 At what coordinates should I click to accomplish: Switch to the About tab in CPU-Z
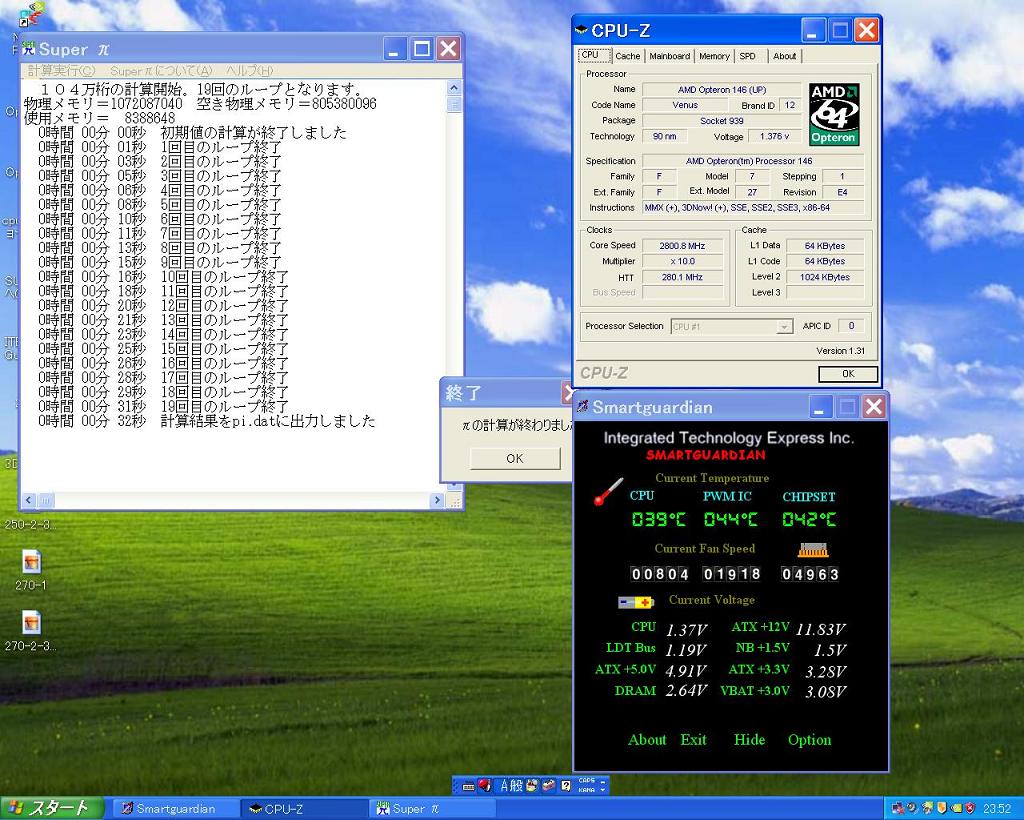784,56
